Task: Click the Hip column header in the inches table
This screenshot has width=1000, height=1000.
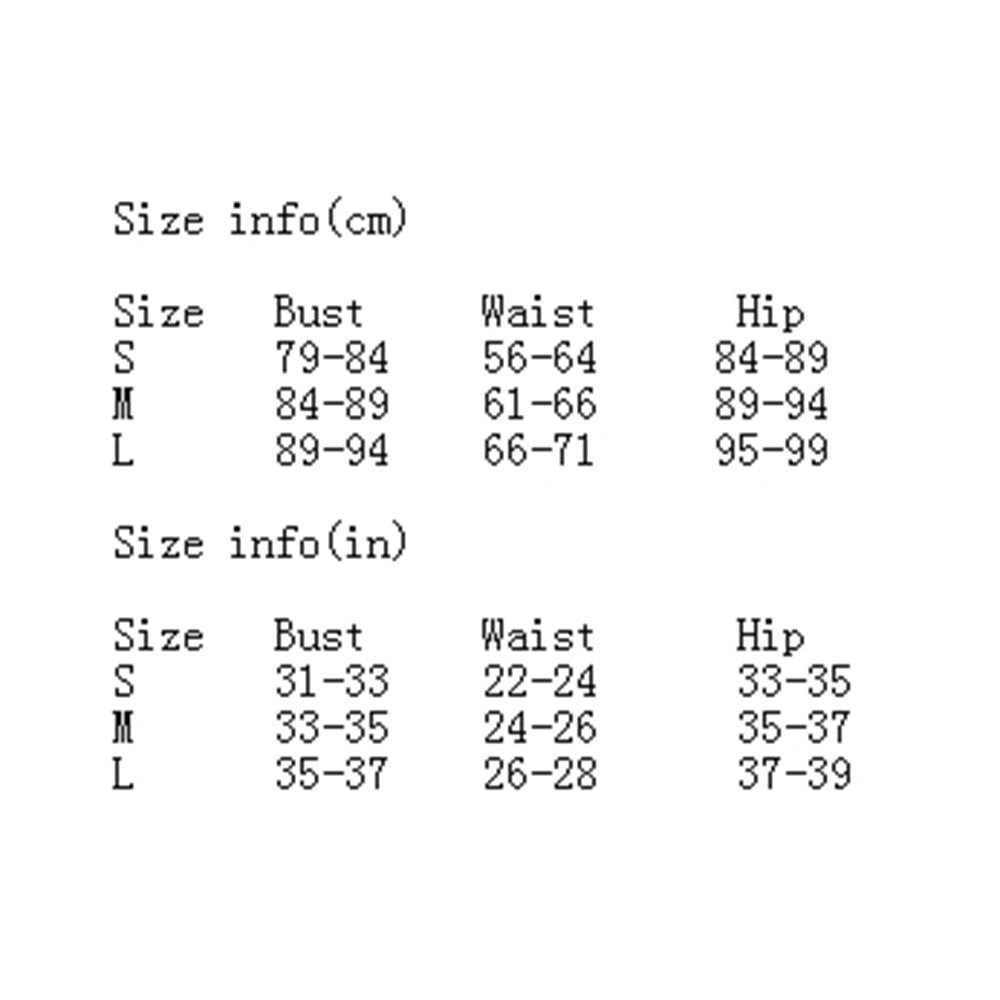Action: 770,636
